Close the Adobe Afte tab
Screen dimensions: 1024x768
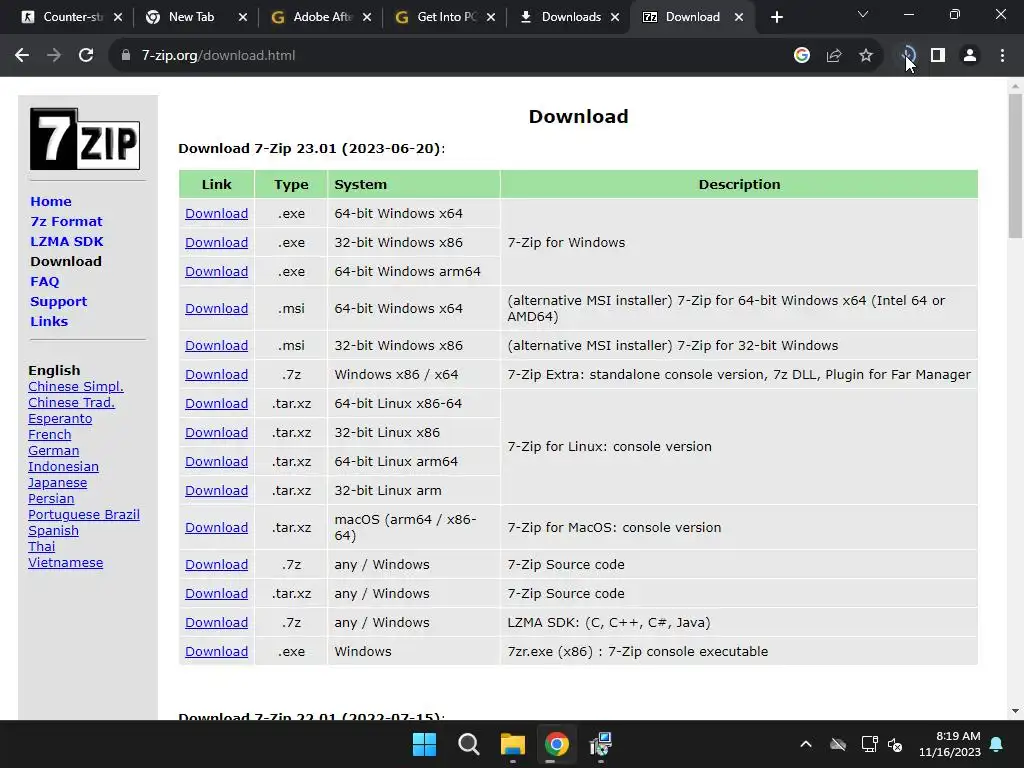point(367,17)
